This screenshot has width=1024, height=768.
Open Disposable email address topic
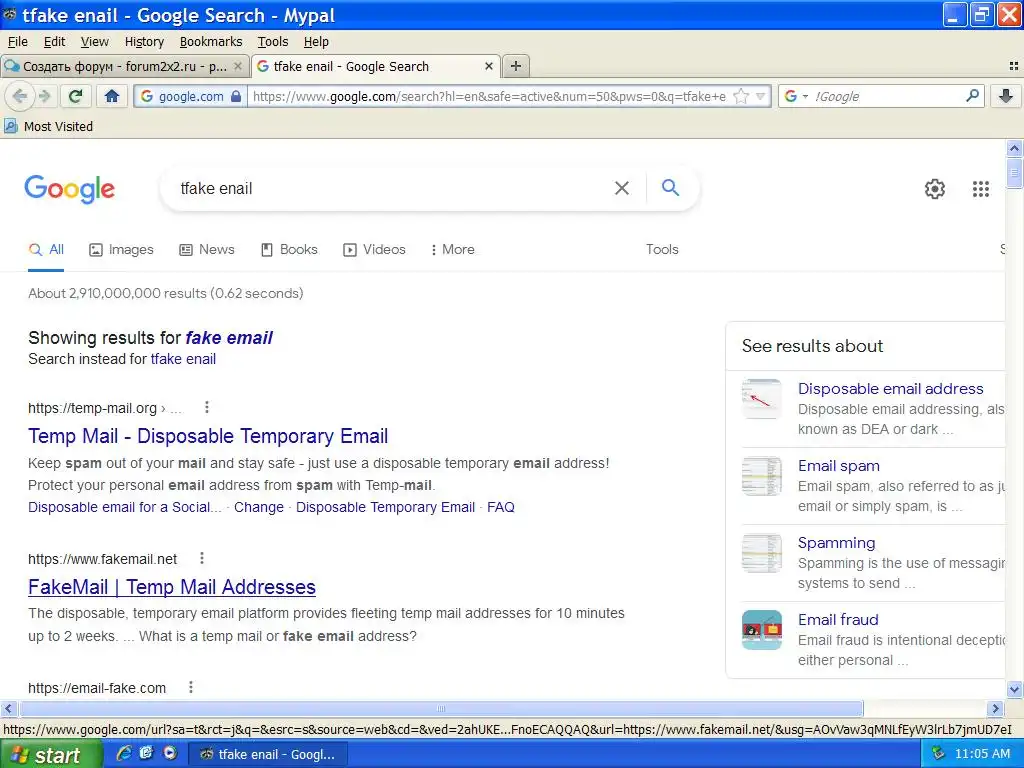tap(890, 389)
